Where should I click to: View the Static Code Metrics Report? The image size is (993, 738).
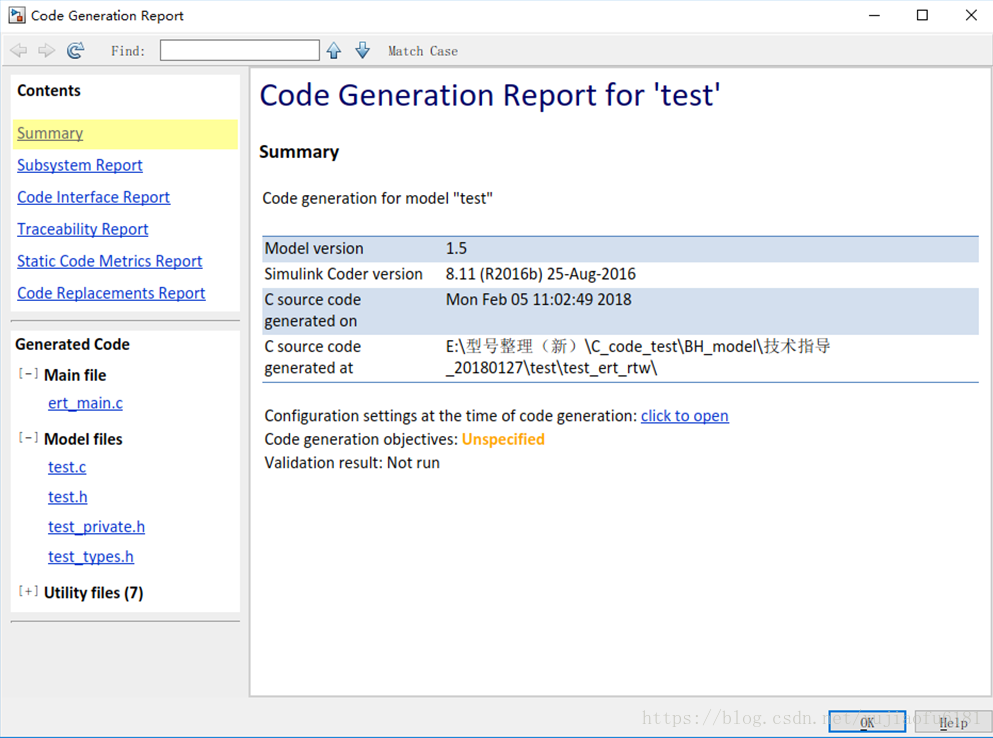(x=109, y=262)
